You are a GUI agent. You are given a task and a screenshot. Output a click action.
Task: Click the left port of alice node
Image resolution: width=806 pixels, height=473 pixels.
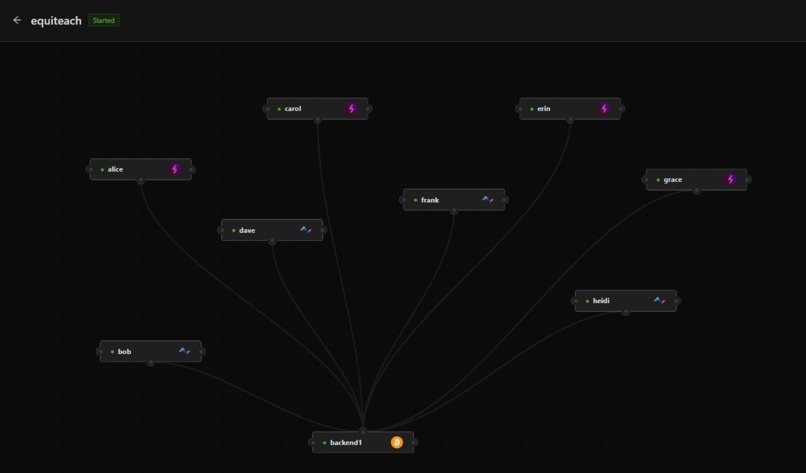click(89, 170)
